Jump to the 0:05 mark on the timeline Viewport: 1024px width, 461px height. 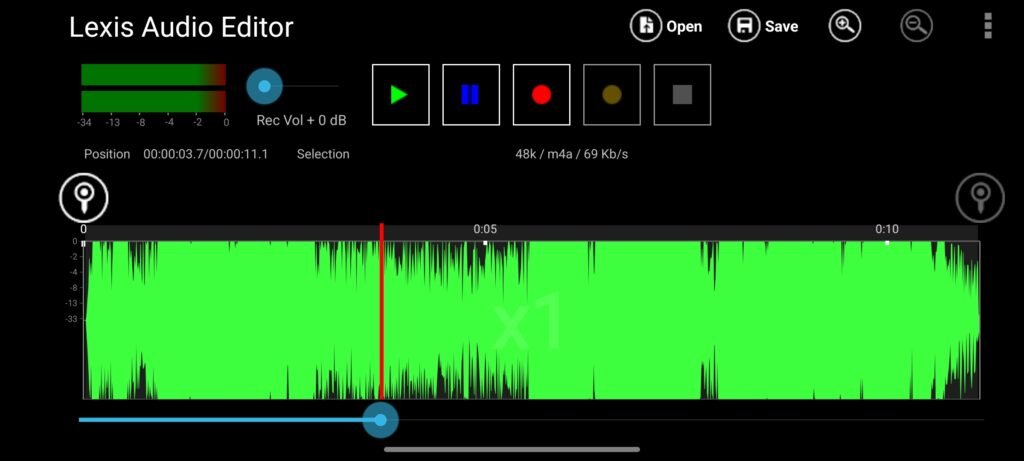485,230
